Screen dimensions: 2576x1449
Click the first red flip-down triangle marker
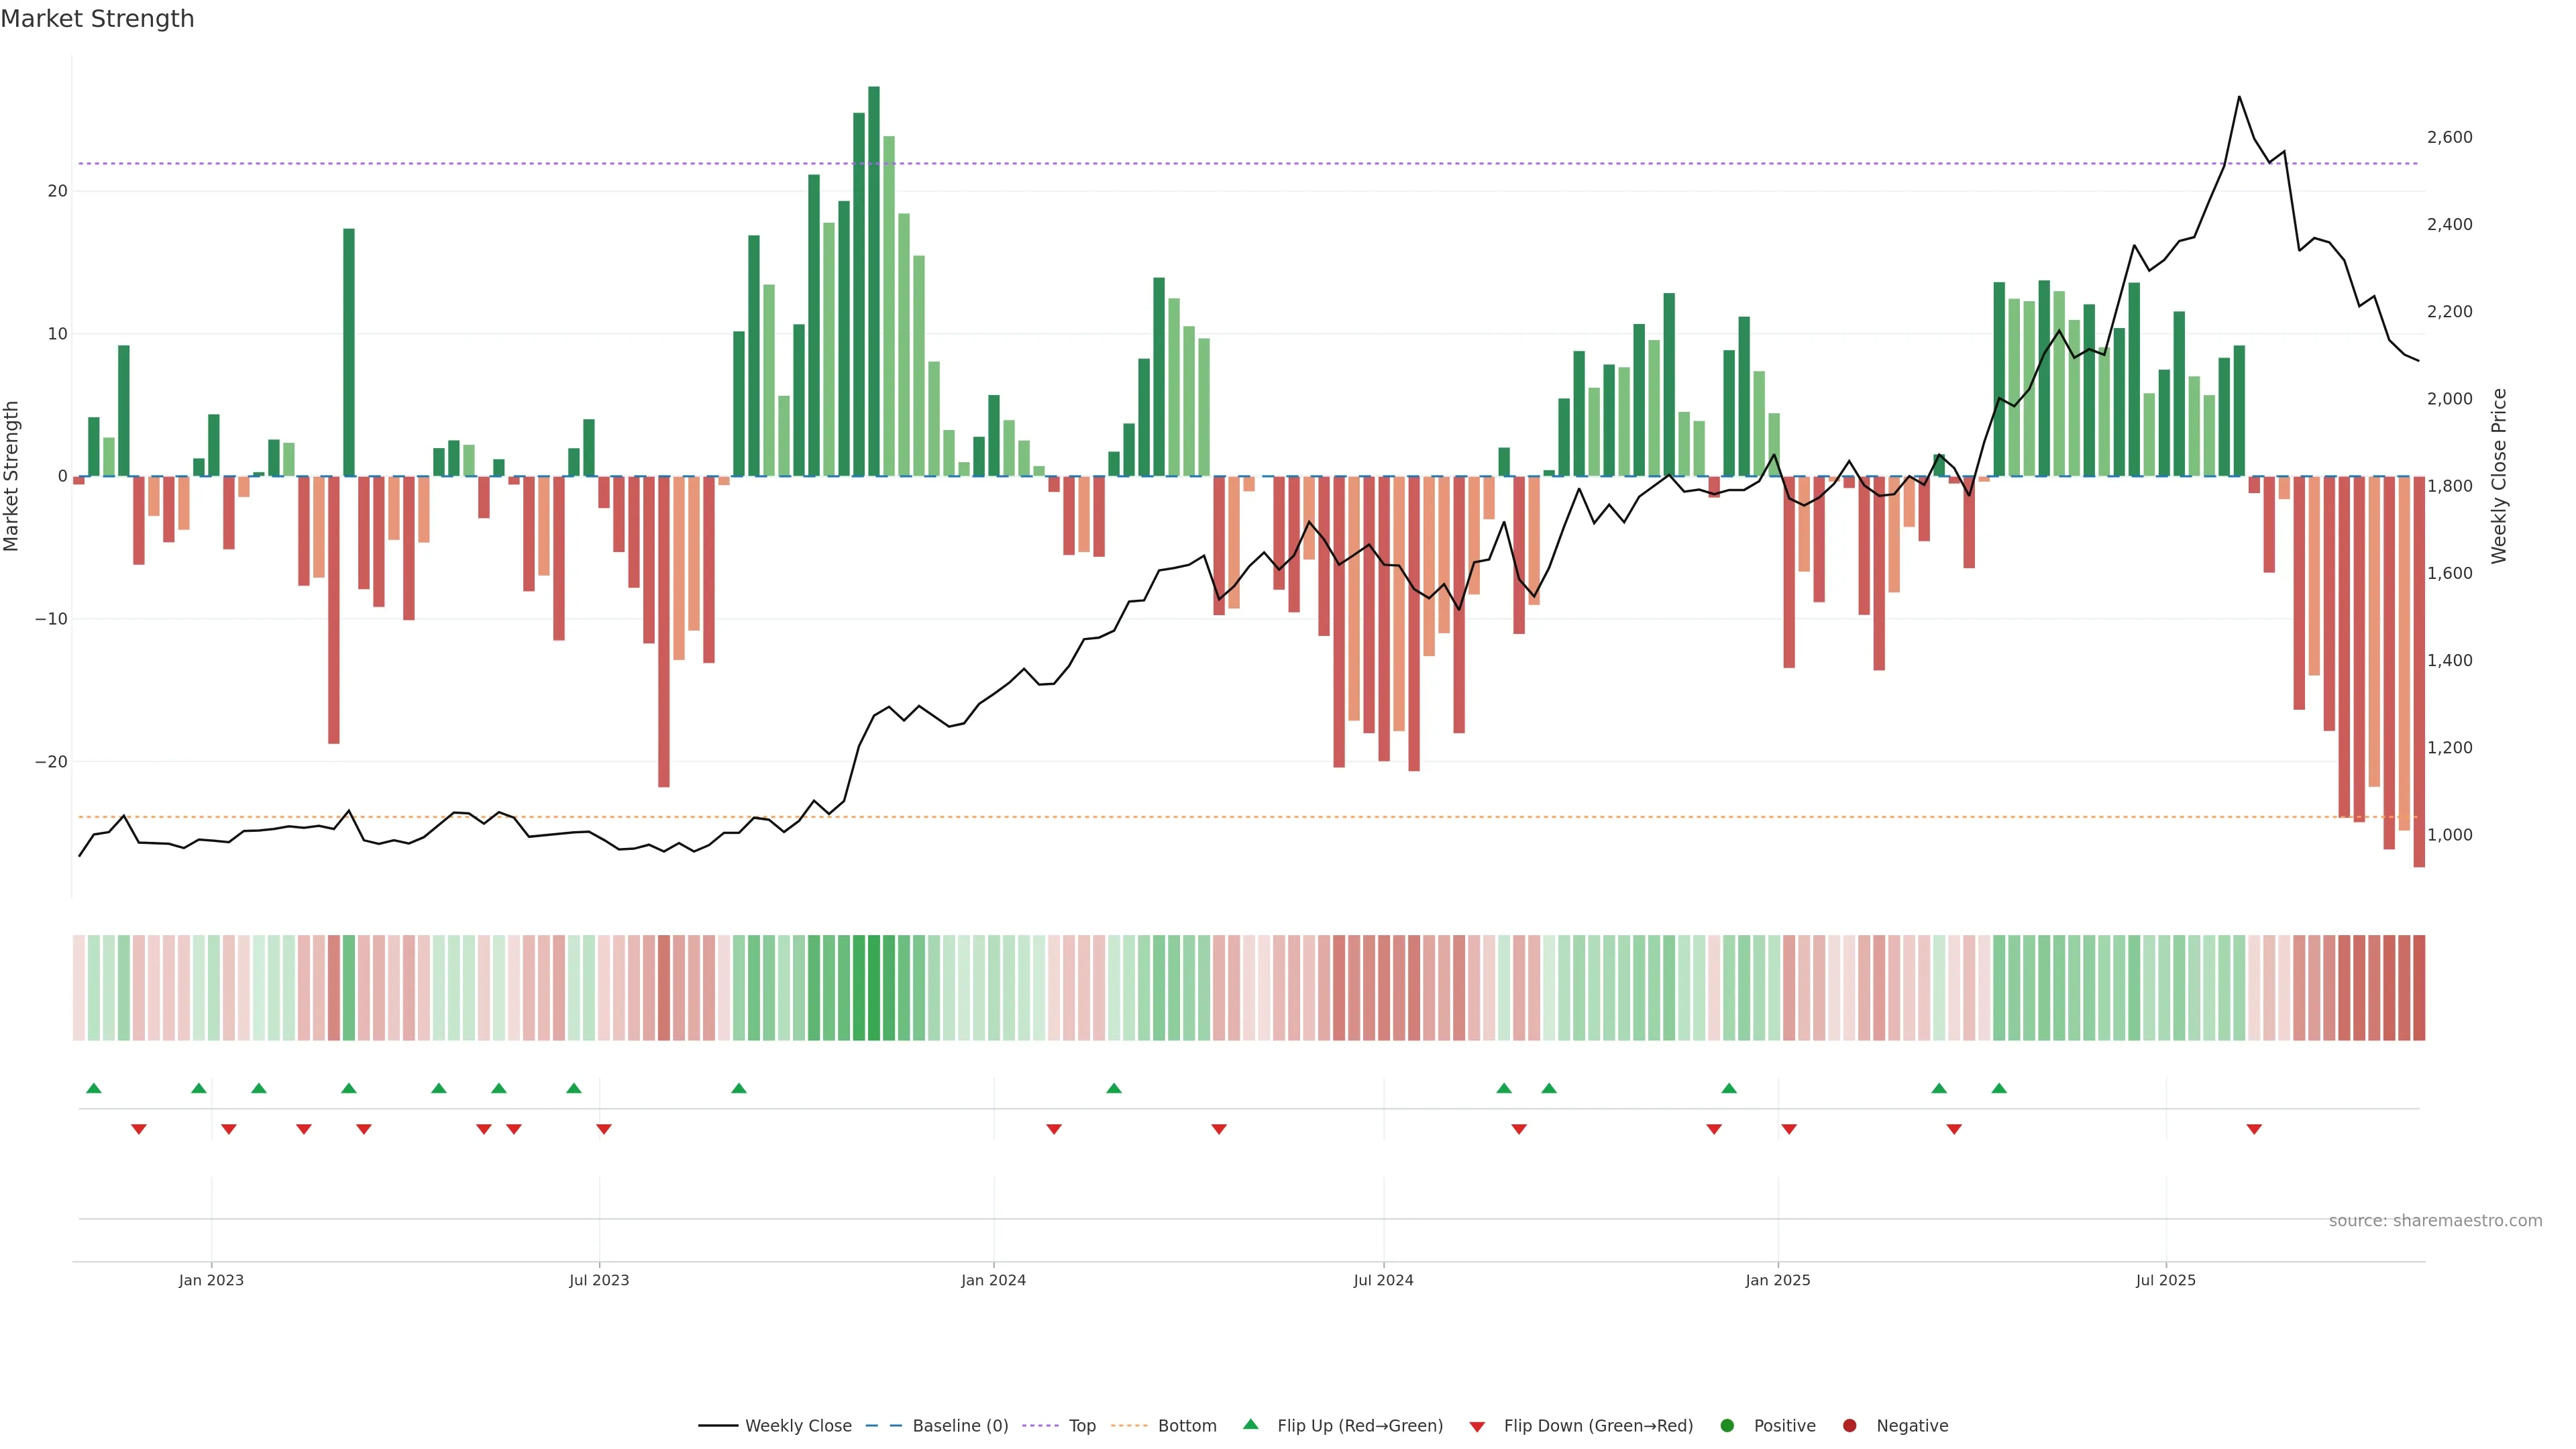(x=139, y=1129)
